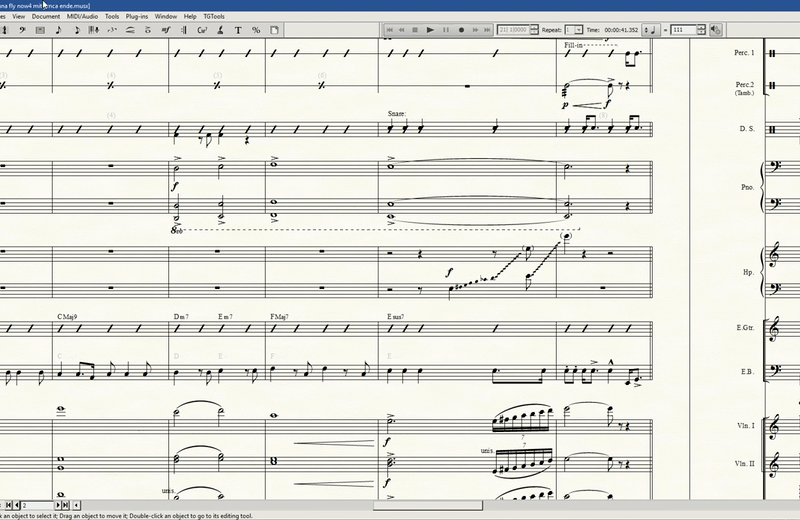Select the Text tool (T icon)
800x520 pixels.
(238, 30)
